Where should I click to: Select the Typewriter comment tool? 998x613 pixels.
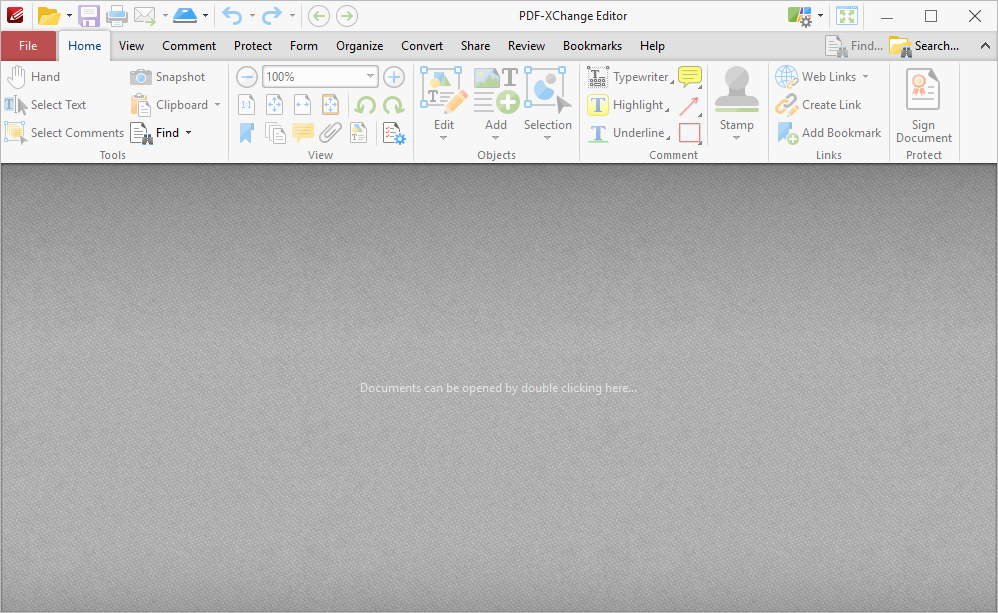tap(629, 77)
